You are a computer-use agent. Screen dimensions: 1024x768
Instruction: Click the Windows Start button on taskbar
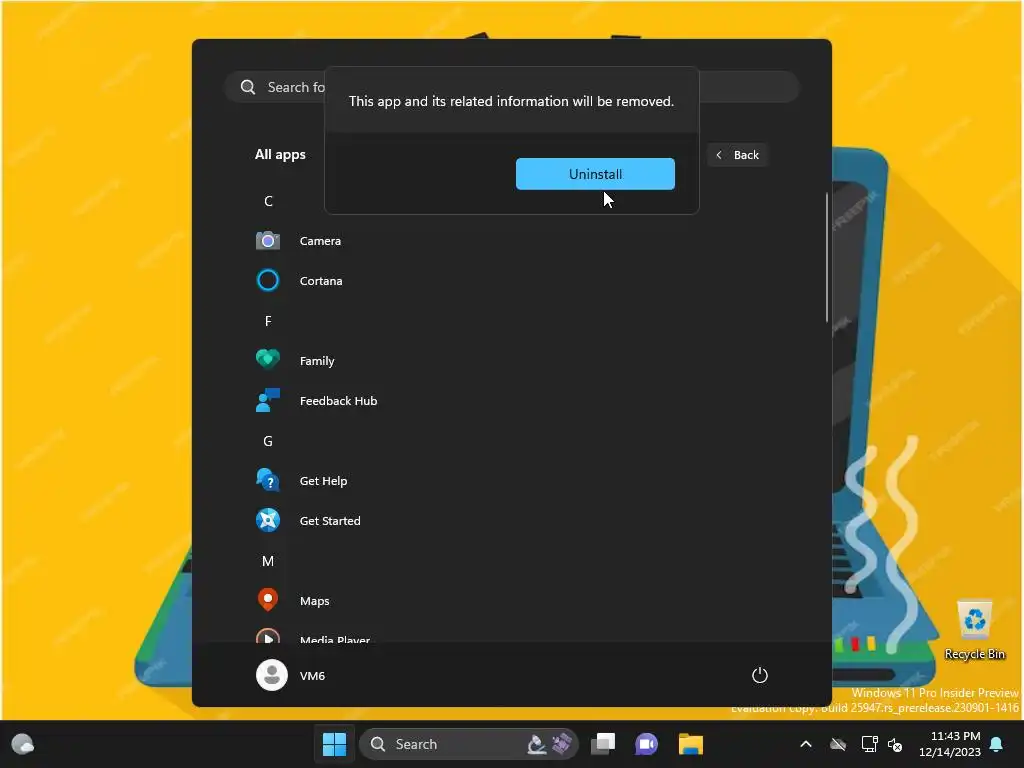tap(334, 744)
